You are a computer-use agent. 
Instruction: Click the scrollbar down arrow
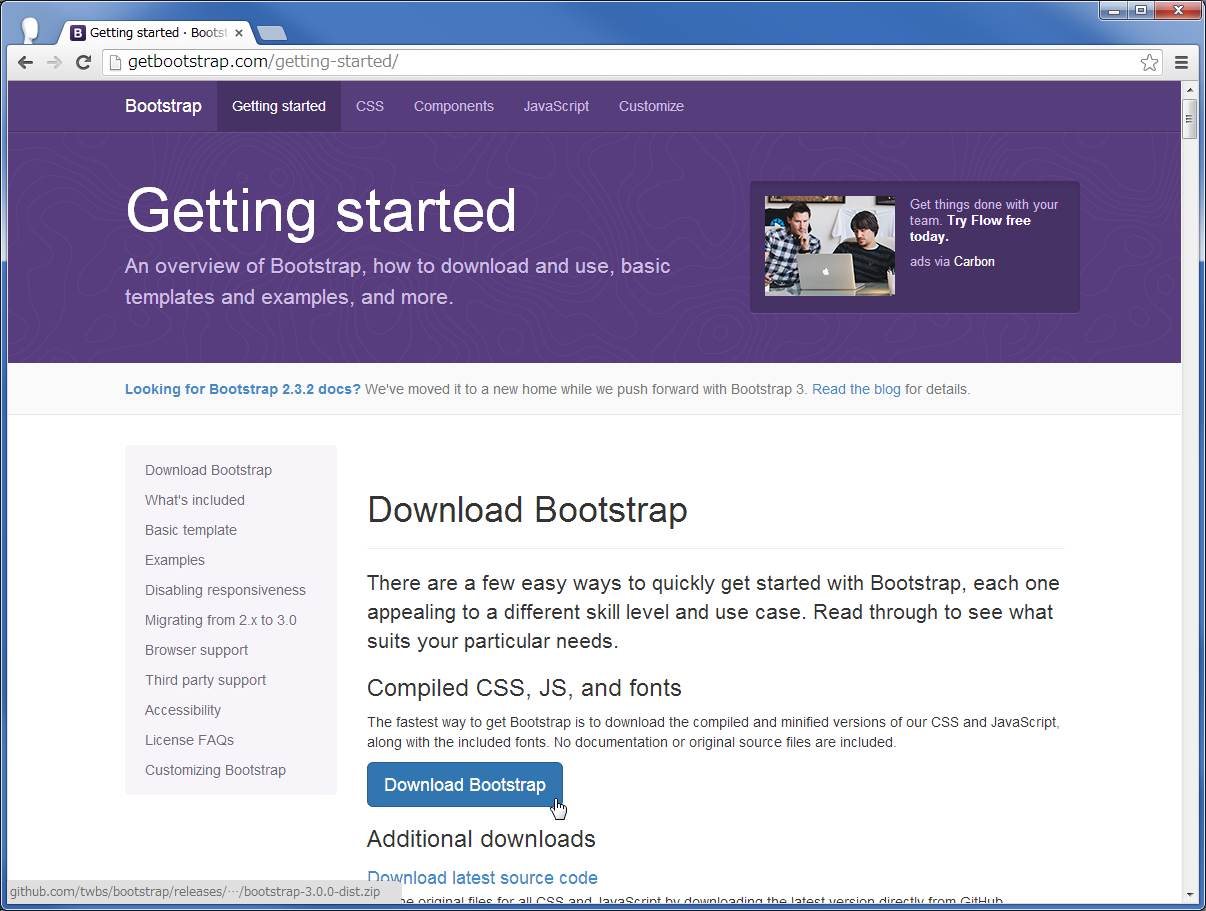coord(1189,894)
